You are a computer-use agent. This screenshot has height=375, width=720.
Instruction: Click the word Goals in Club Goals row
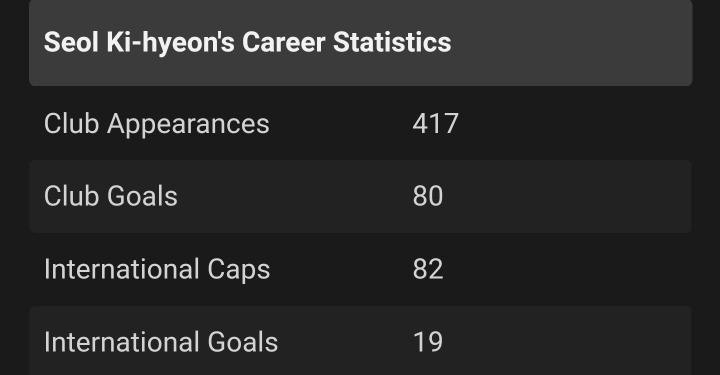click(142, 196)
